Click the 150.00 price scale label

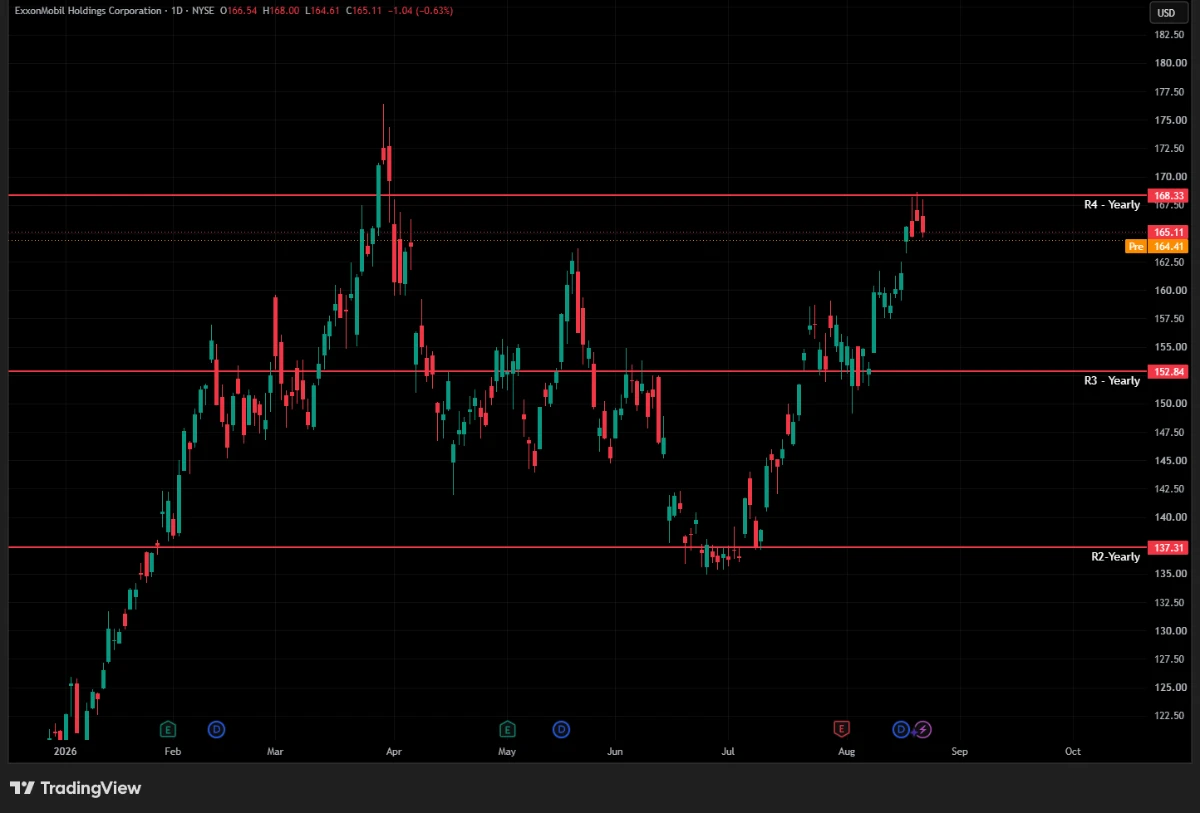pos(1169,404)
